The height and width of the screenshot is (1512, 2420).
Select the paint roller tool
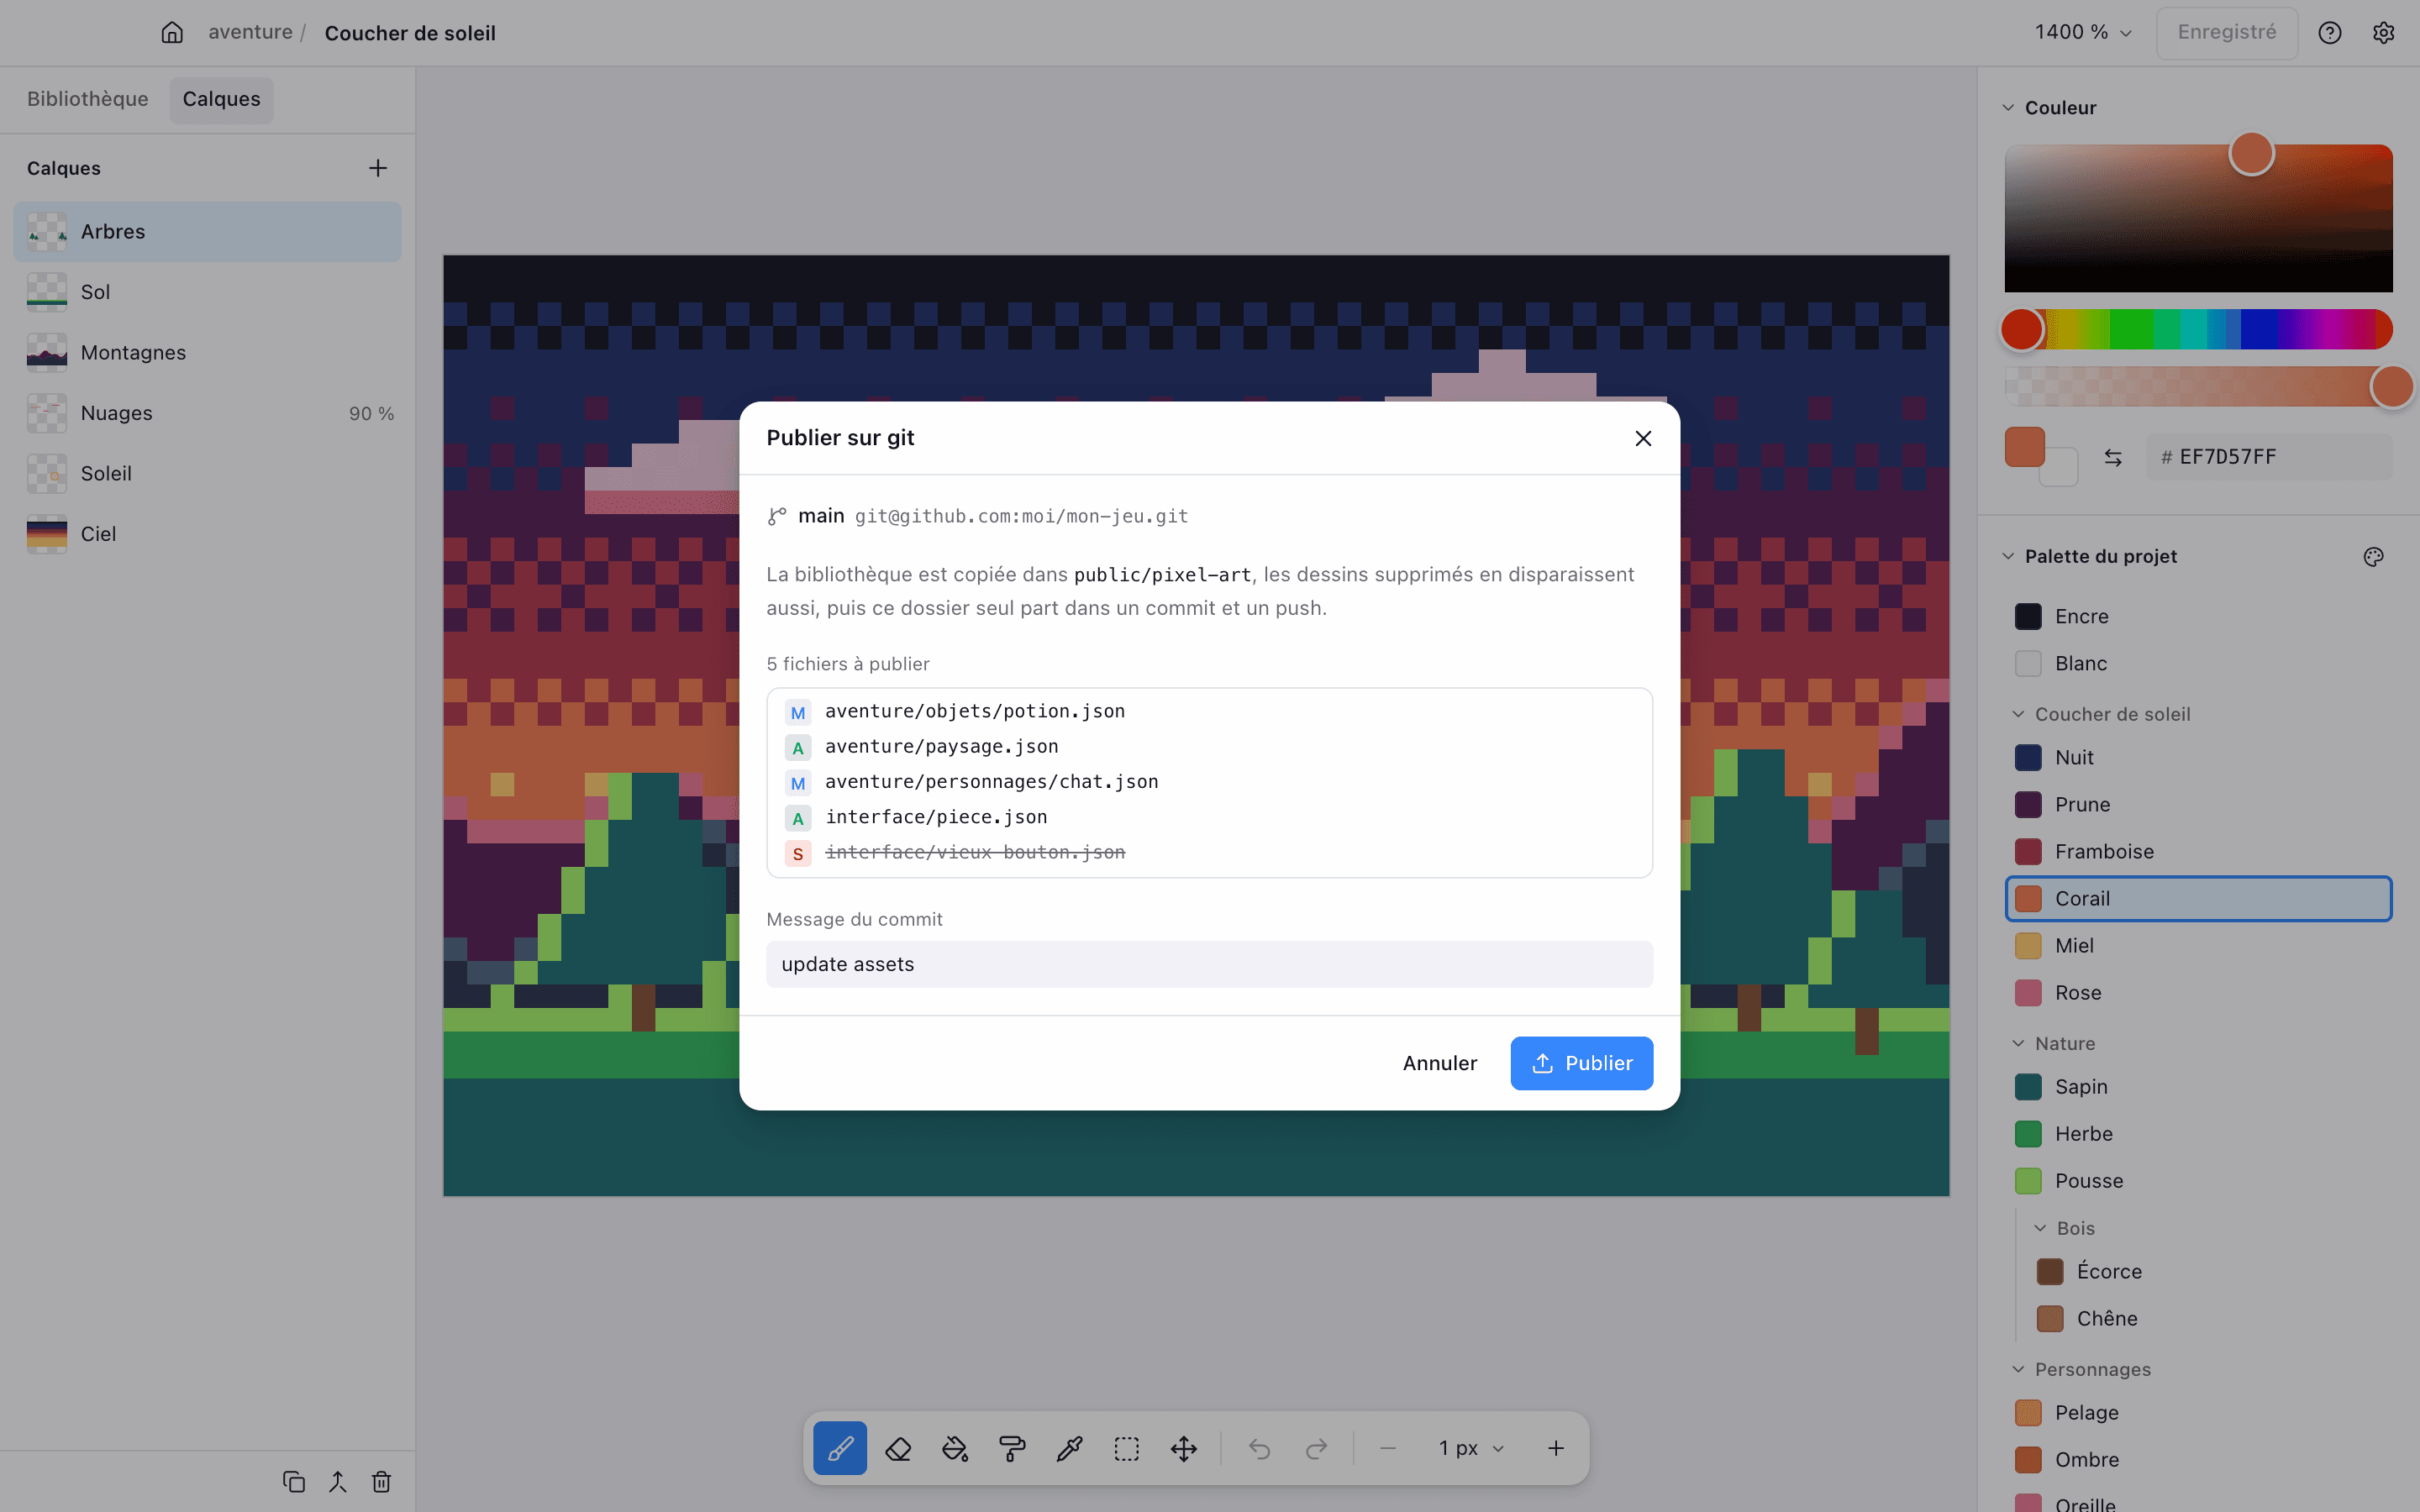pos(1012,1448)
